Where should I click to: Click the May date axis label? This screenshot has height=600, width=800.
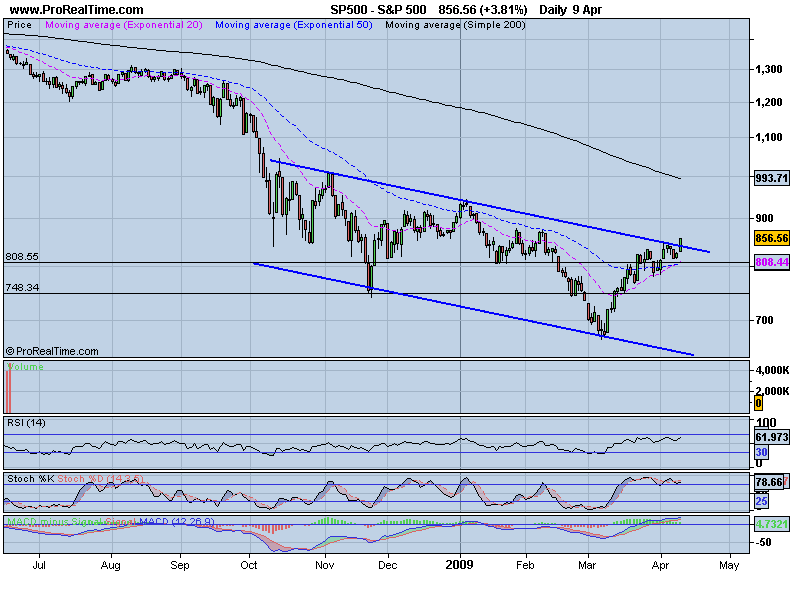(729, 565)
